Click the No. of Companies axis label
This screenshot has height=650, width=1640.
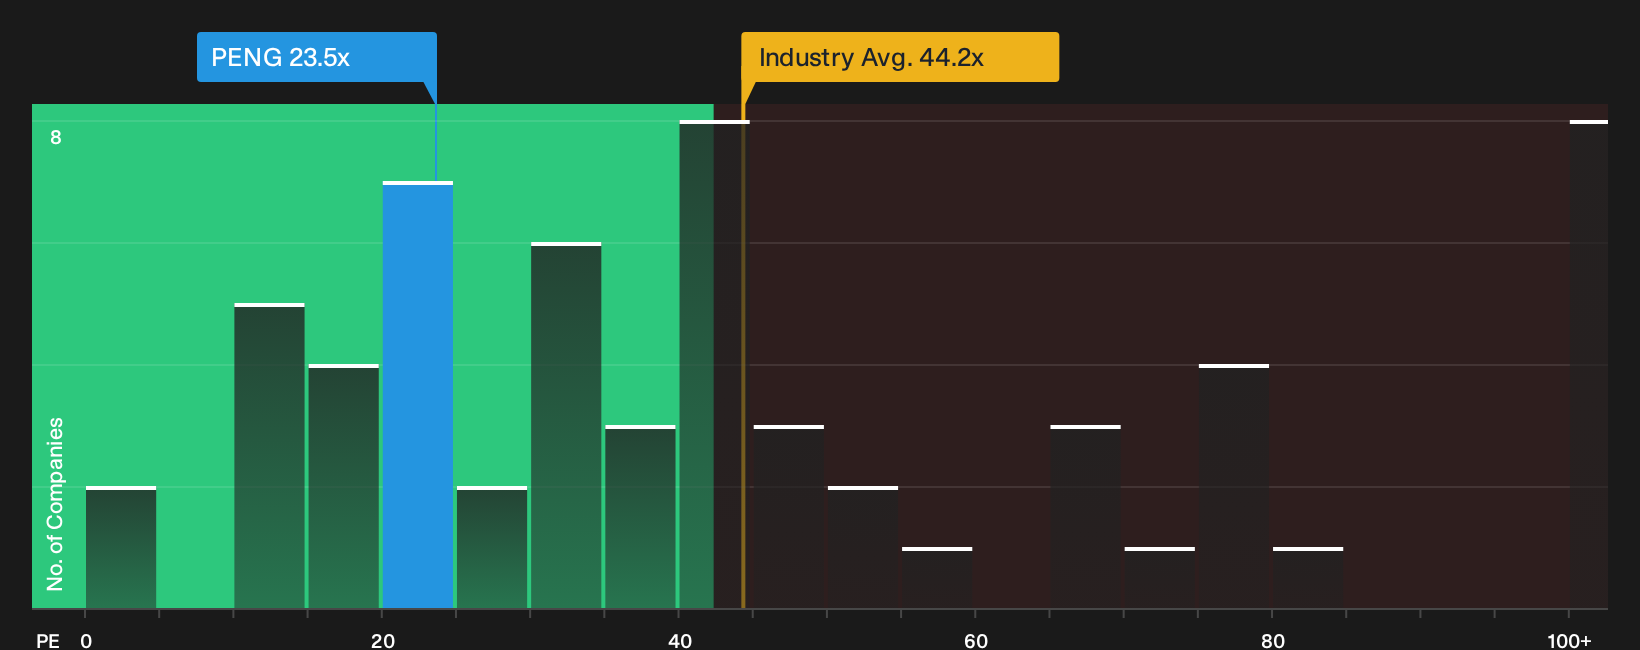[x=55, y=504]
